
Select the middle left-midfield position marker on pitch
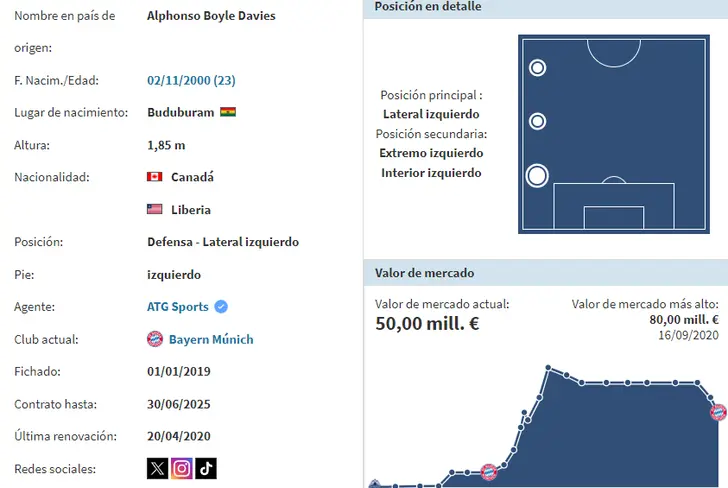coord(537,122)
